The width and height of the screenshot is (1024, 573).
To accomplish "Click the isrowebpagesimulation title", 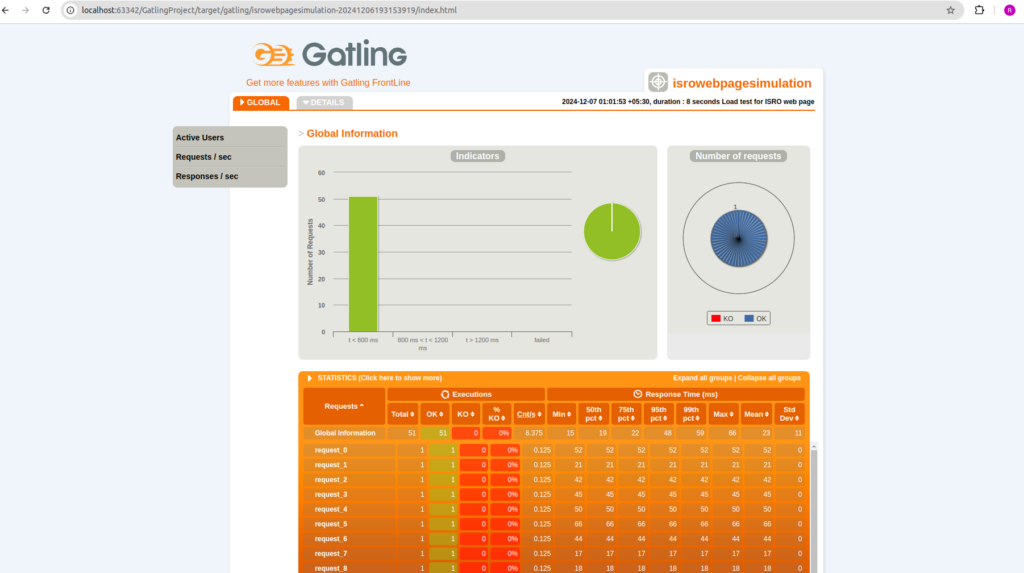I will tap(742, 83).
